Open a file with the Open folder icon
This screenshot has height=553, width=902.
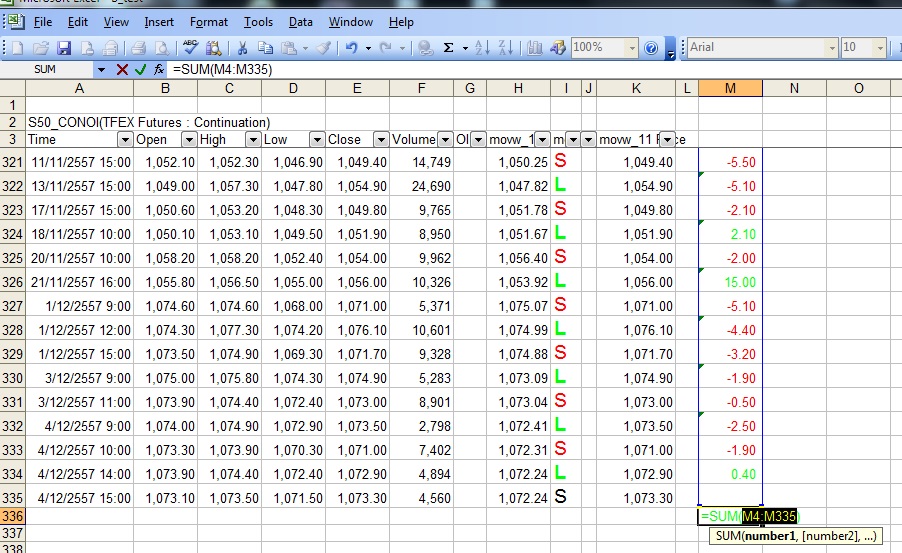coord(40,48)
